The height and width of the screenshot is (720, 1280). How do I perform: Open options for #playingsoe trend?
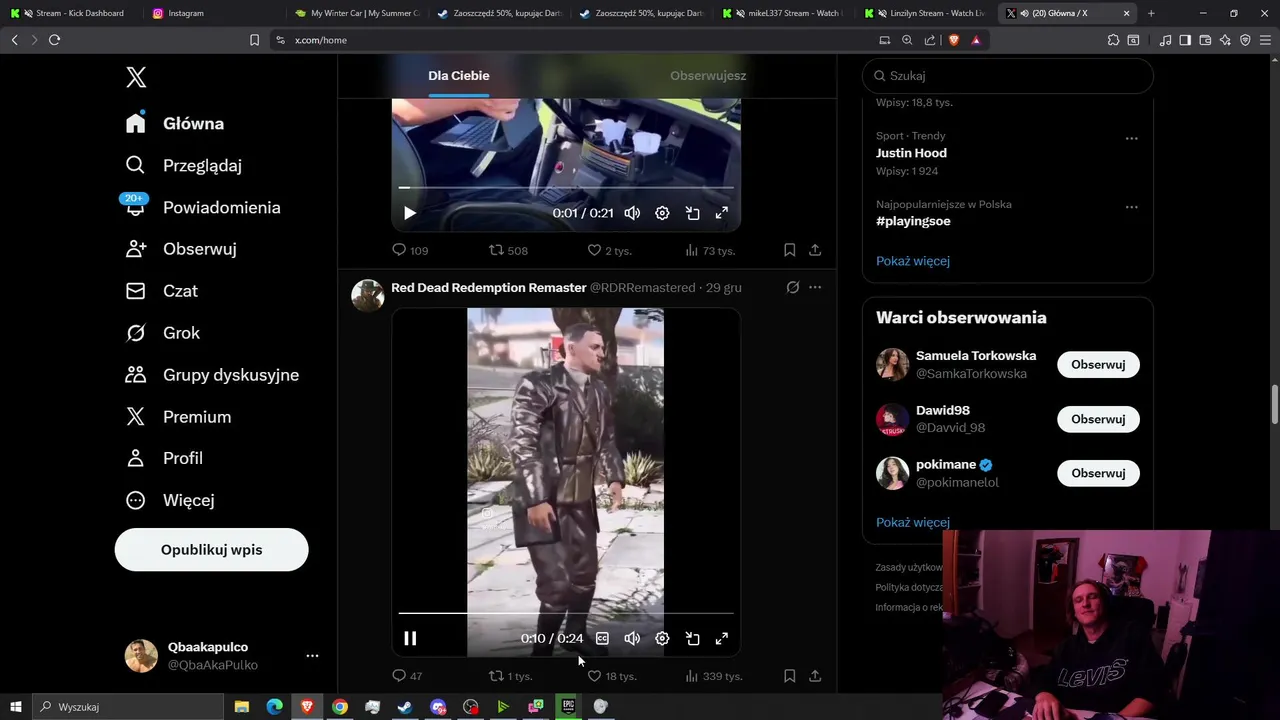tap(1131, 207)
